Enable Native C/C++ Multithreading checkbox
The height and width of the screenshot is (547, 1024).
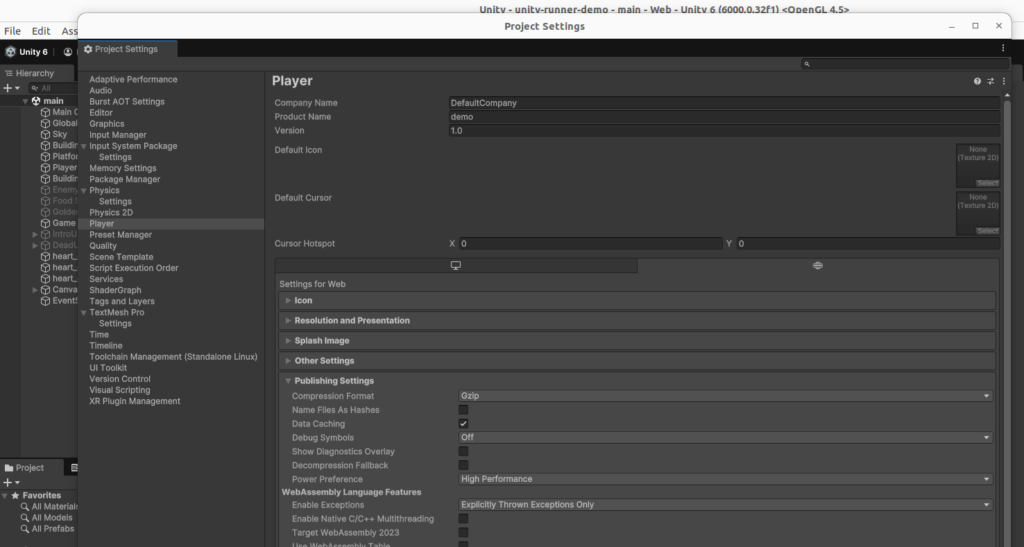pyautogui.click(x=463, y=519)
